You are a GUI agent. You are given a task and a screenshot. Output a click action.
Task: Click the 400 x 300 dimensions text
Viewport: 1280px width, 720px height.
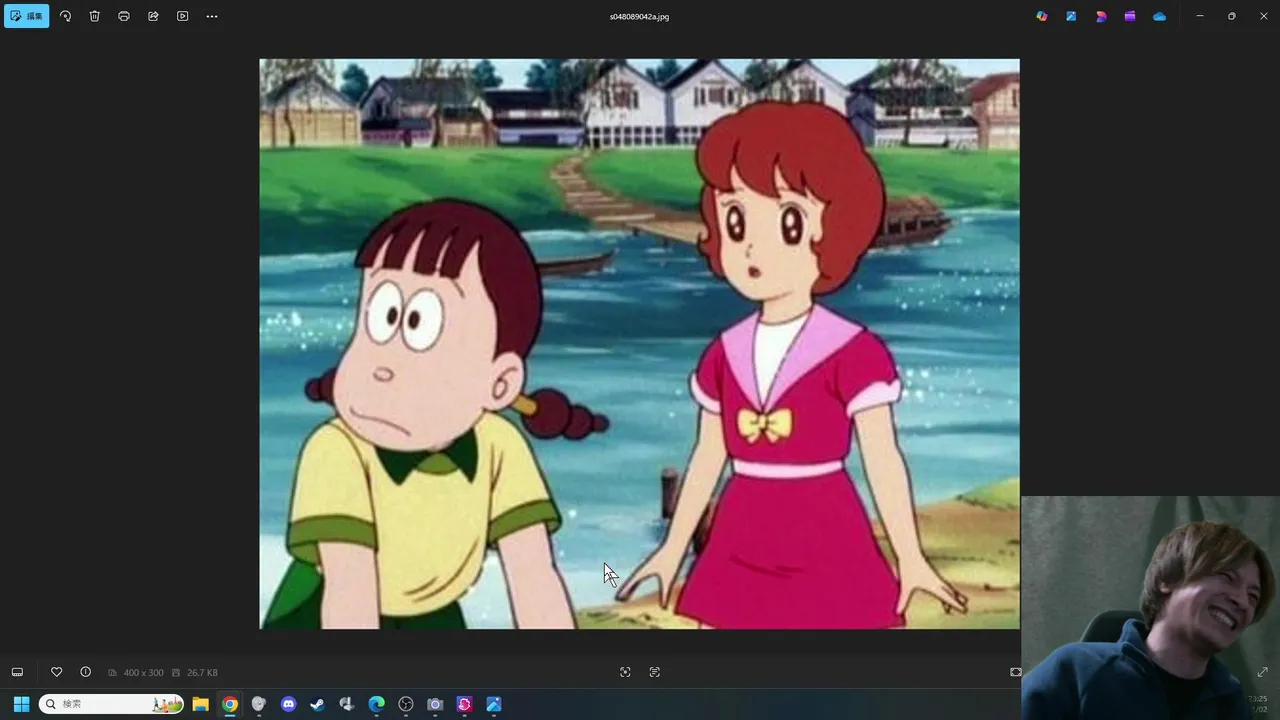143,673
